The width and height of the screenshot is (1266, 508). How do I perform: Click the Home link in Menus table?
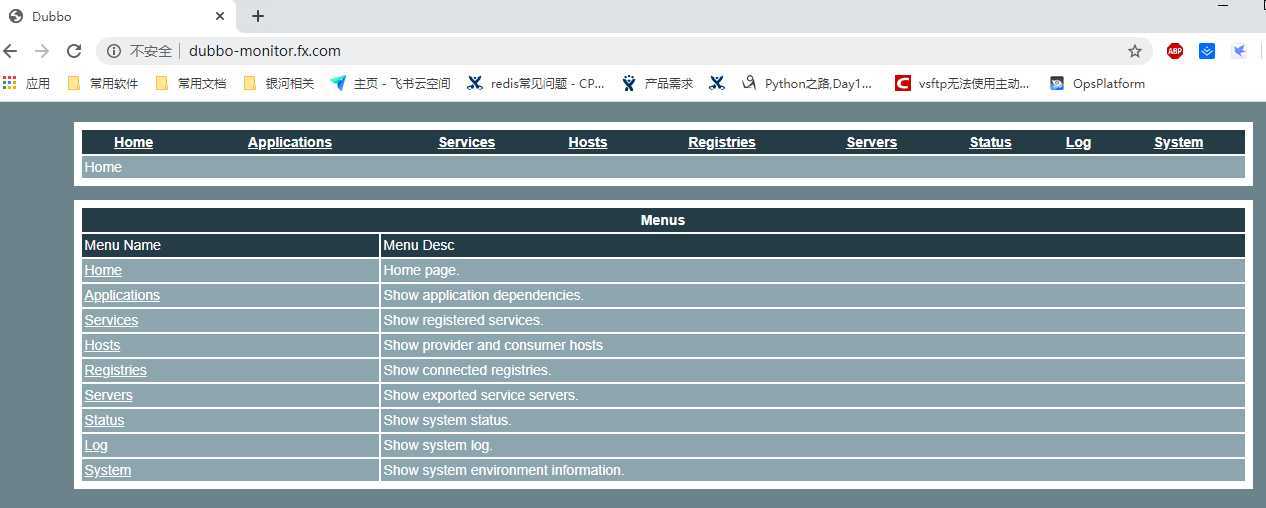pyautogui.click(x=103, y=270)
